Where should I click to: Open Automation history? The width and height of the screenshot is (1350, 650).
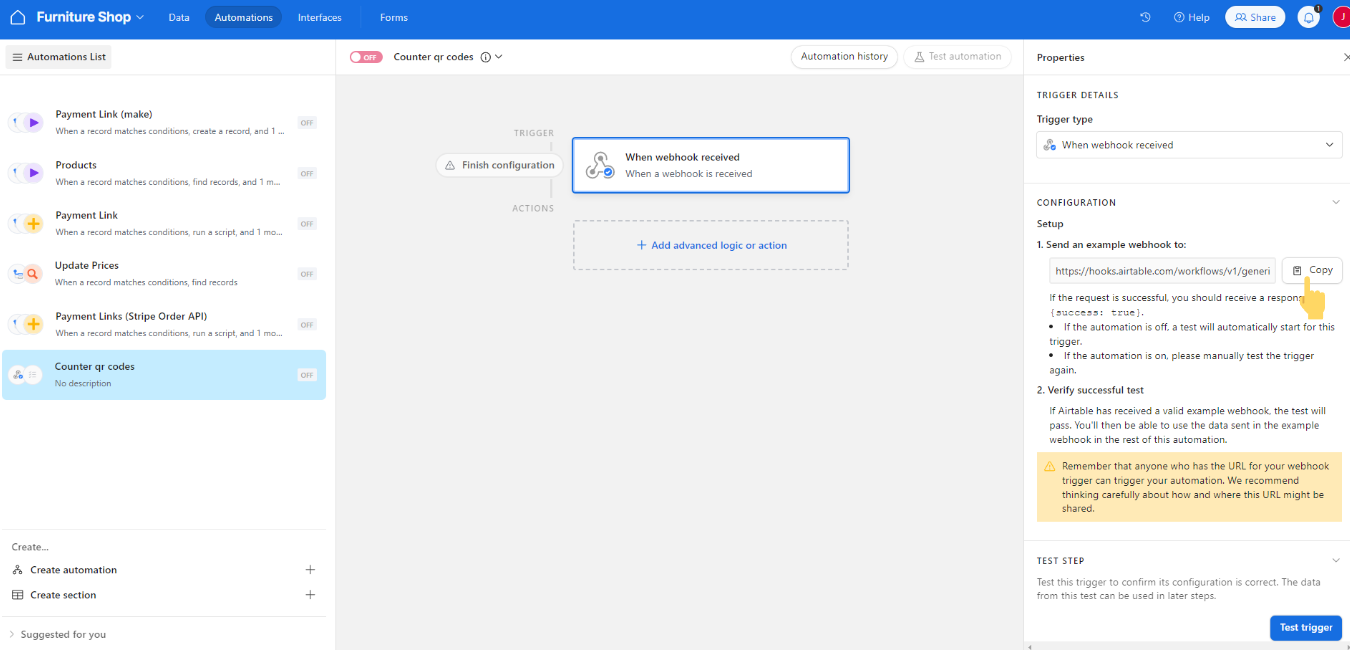click(844, 57)
